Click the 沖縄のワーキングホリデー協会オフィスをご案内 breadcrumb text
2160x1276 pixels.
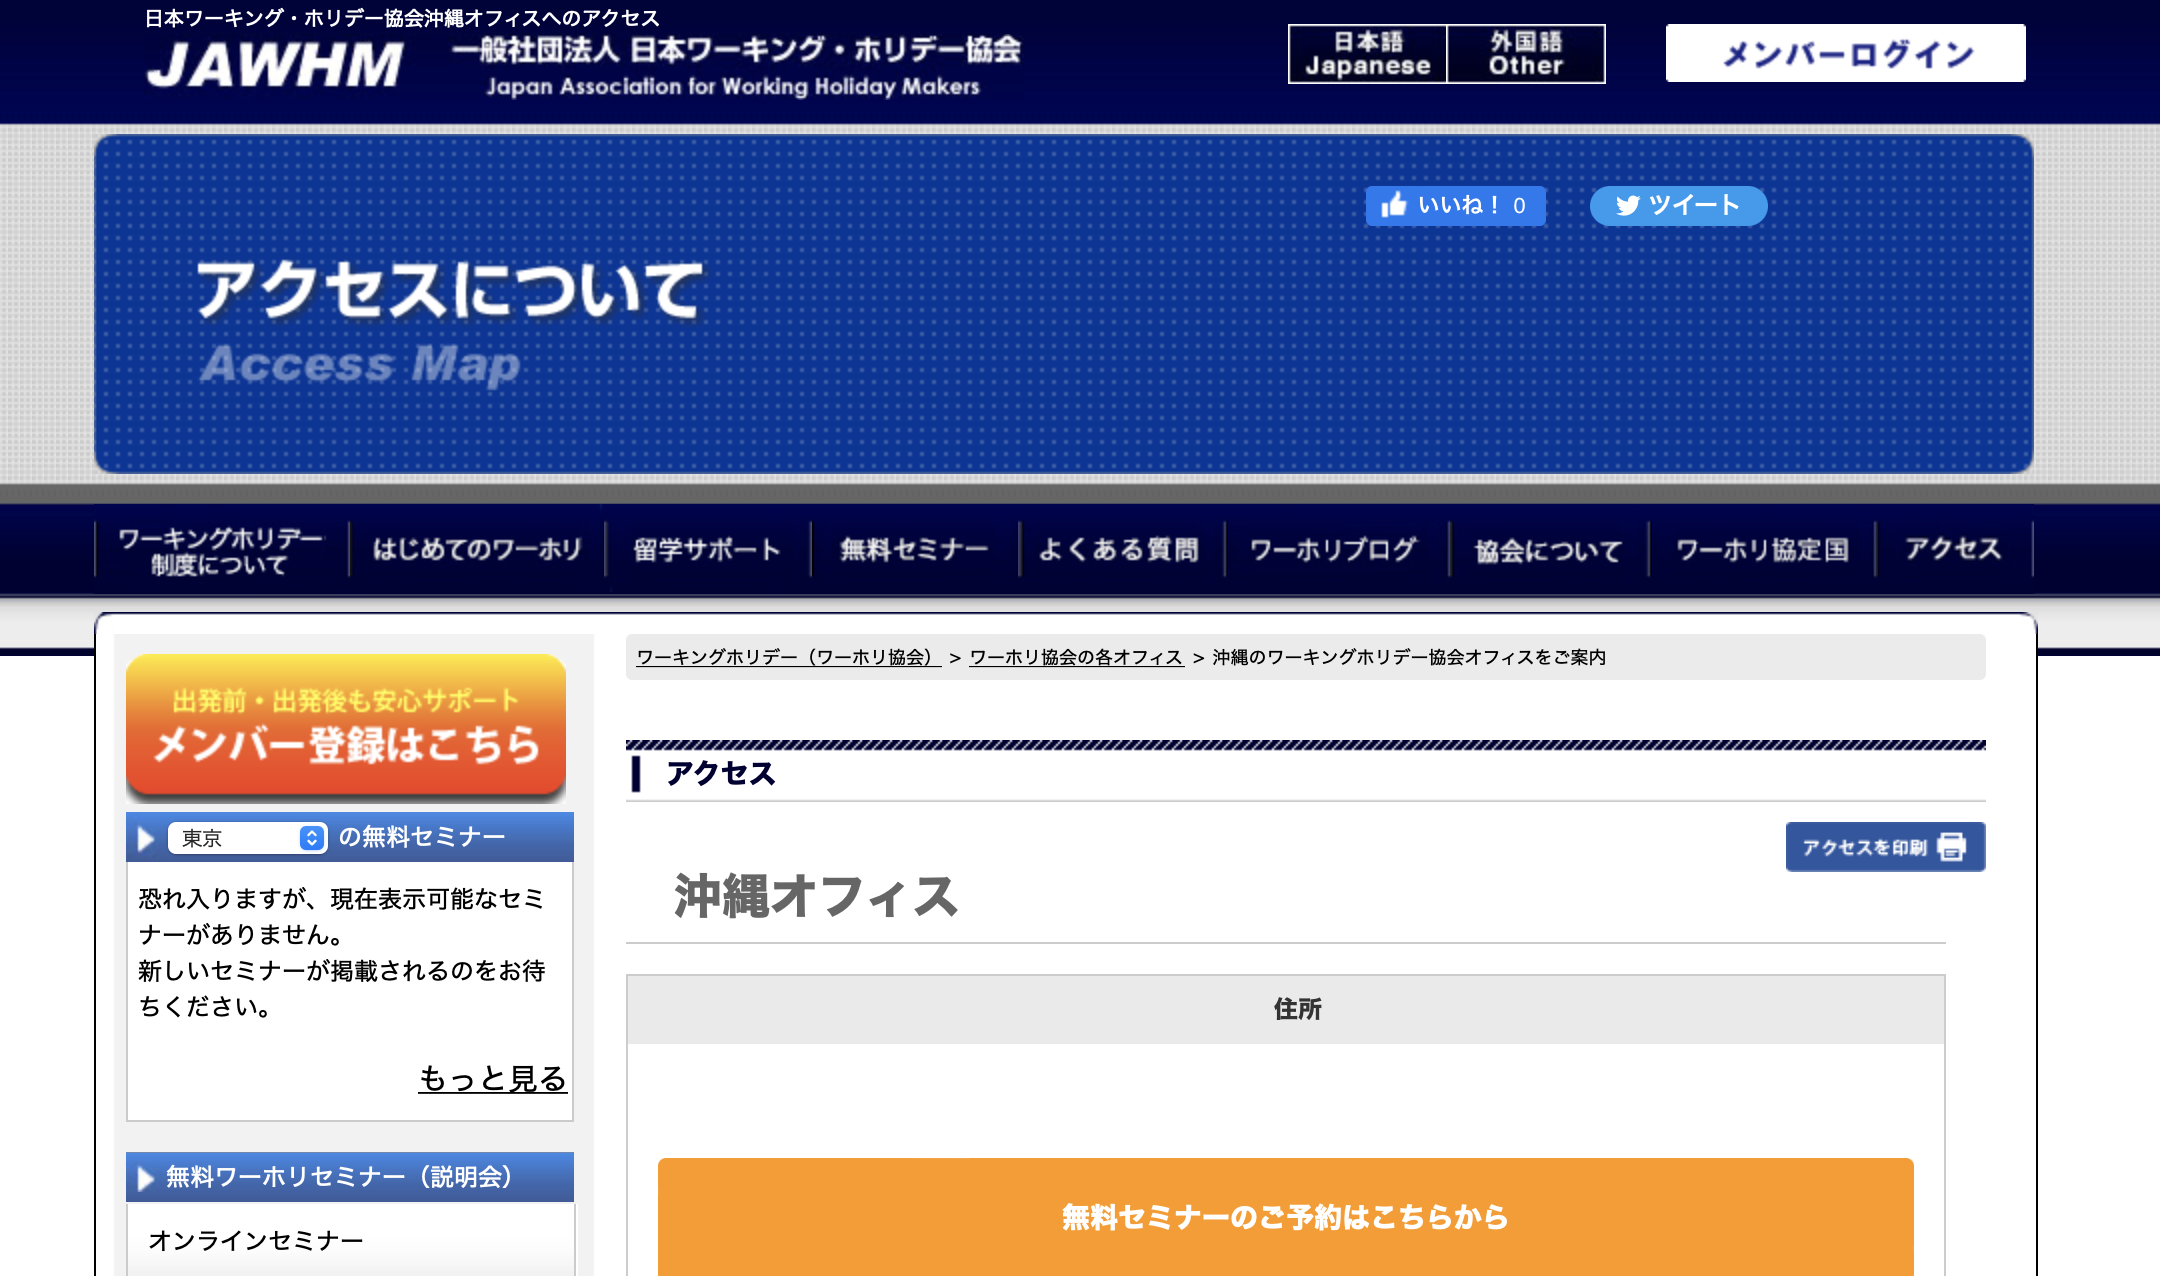(x=1409, y=657)
